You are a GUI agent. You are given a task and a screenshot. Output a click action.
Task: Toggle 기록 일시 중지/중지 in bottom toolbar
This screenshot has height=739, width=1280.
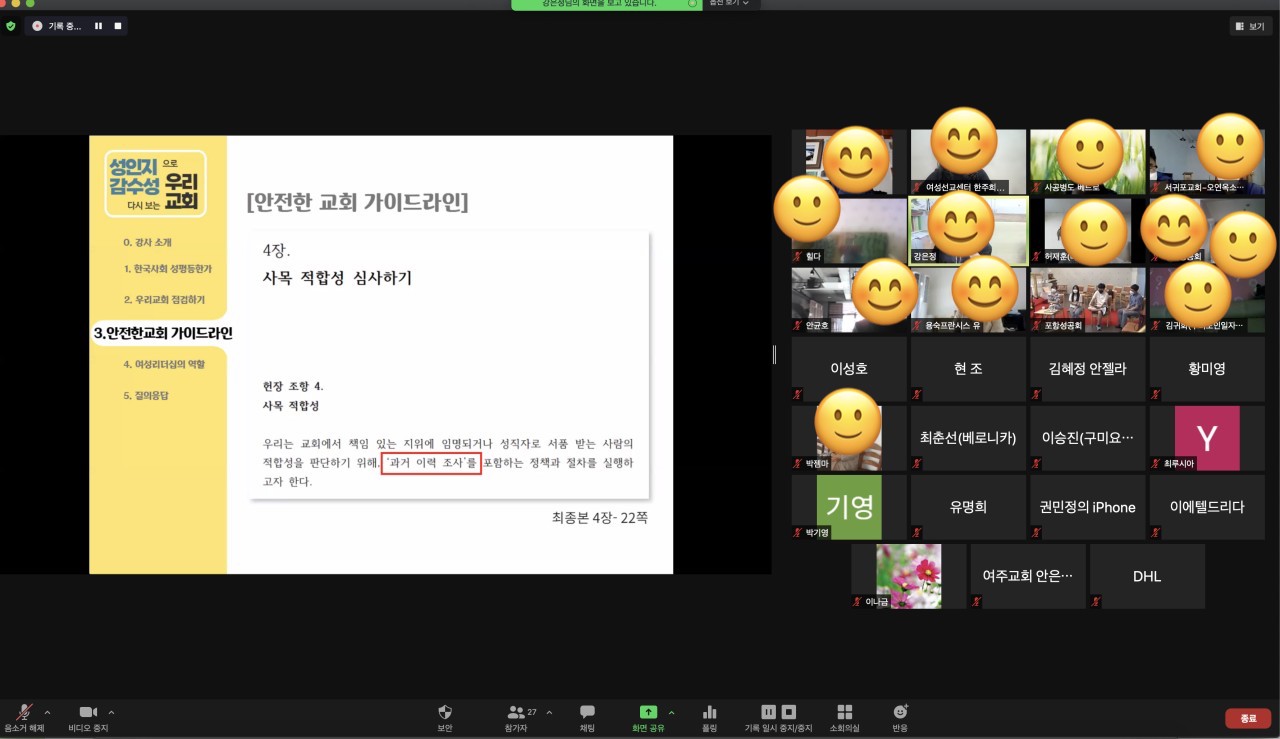point(778,712)
